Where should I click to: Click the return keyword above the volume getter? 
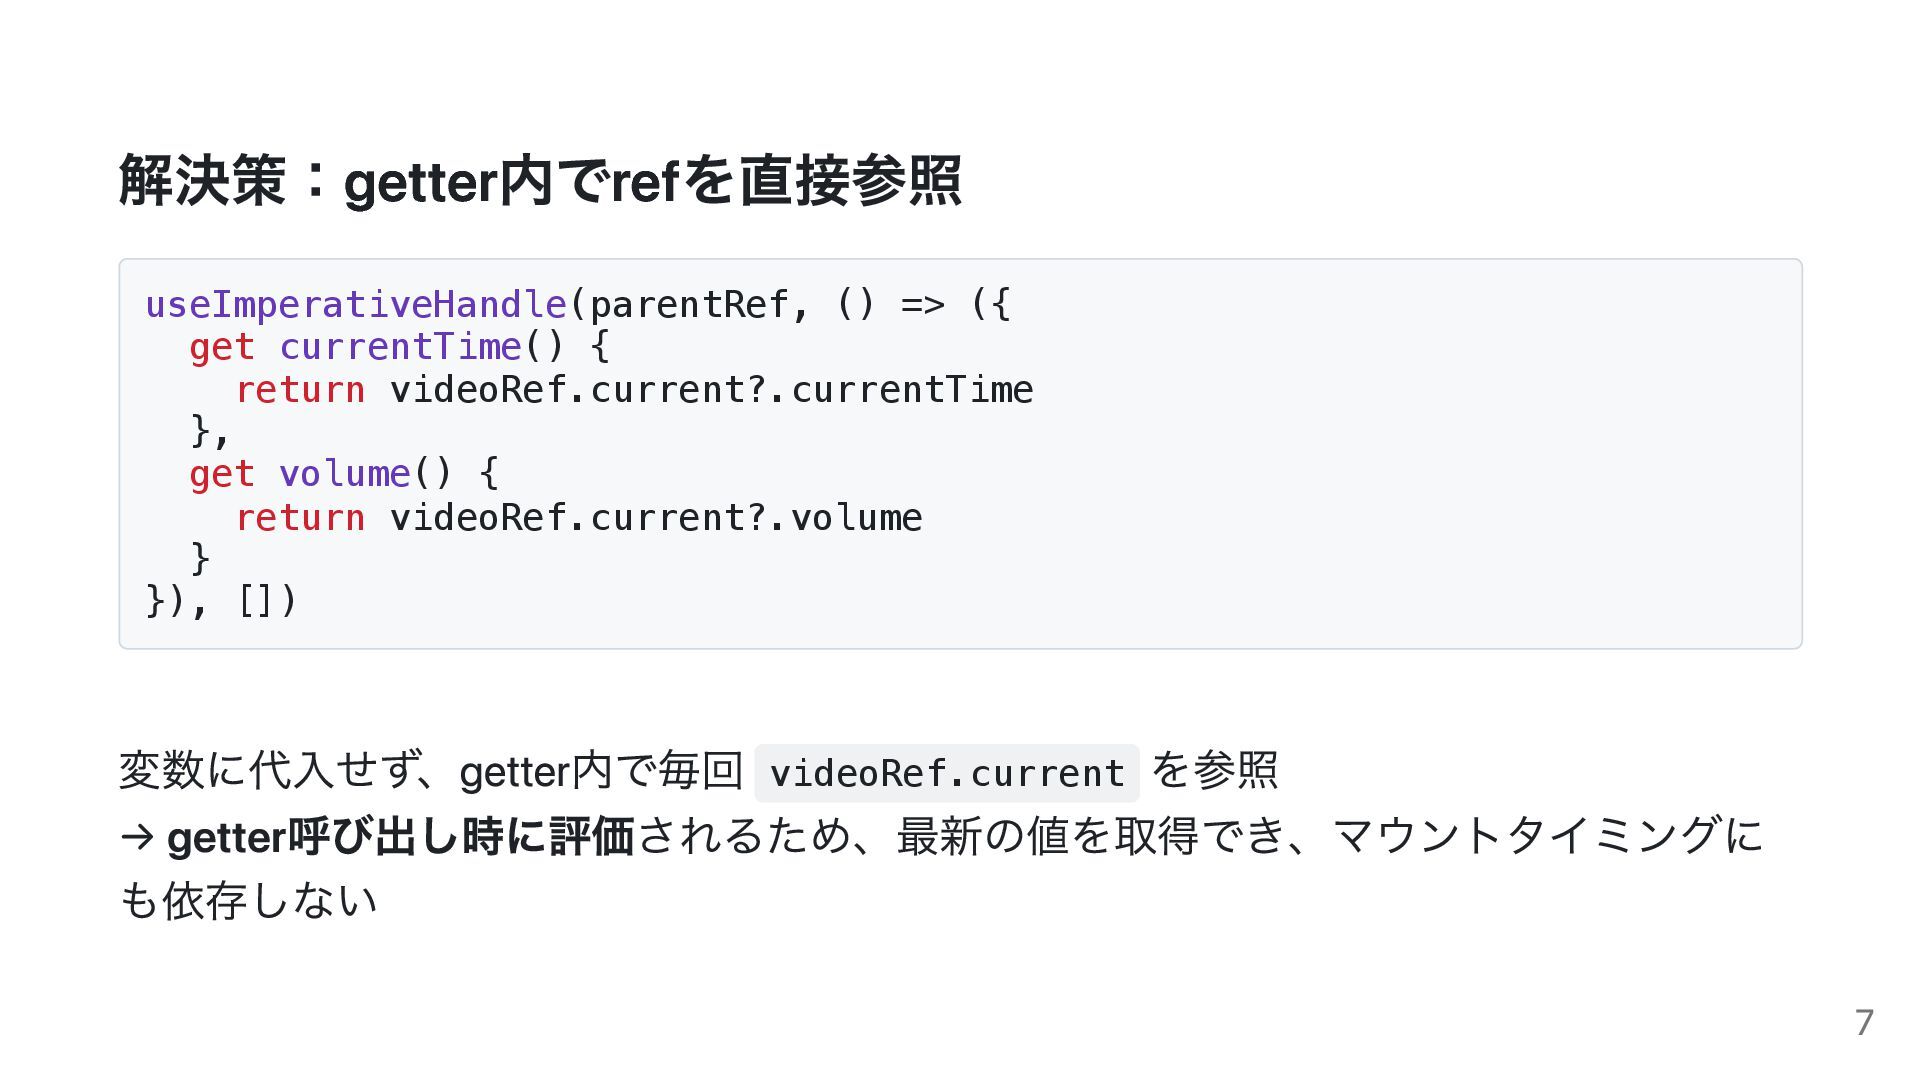click(x=300, y=390)
